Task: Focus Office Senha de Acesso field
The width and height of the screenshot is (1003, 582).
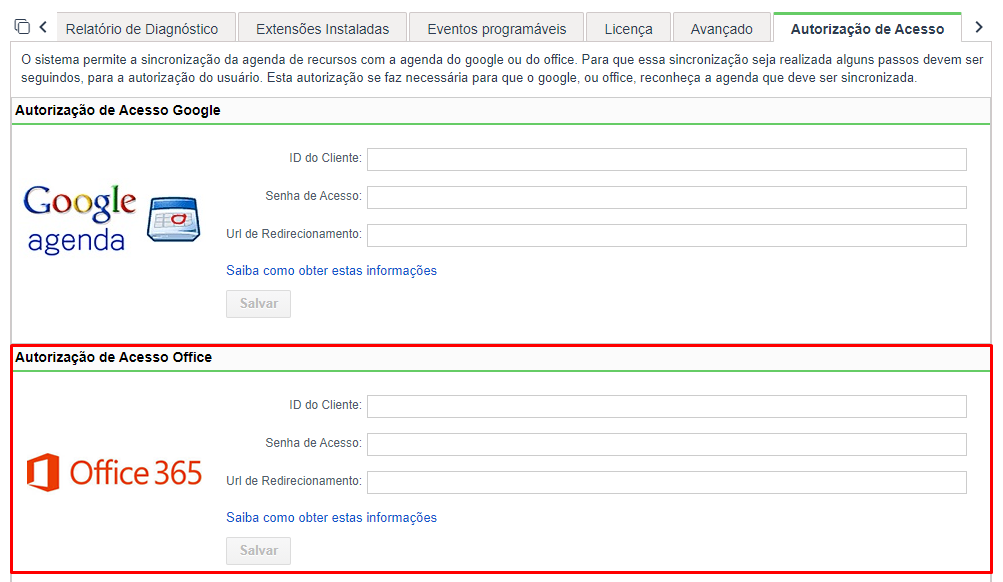Action: pos(667,444)
